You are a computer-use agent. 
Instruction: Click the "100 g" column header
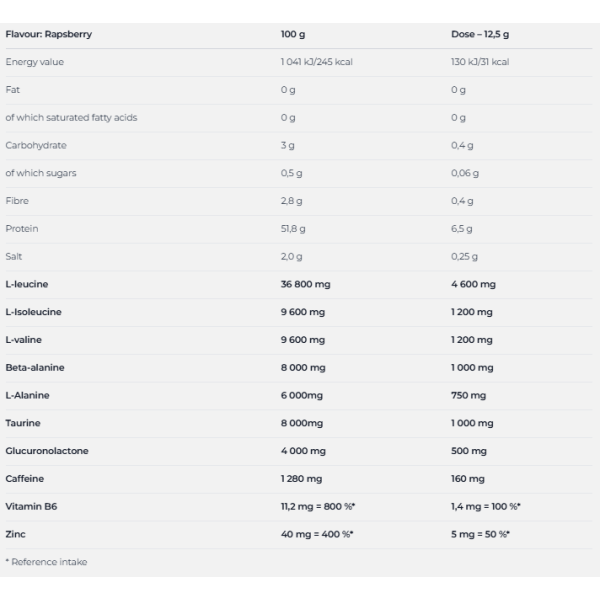pyautogui.click(x=294, y=34)
